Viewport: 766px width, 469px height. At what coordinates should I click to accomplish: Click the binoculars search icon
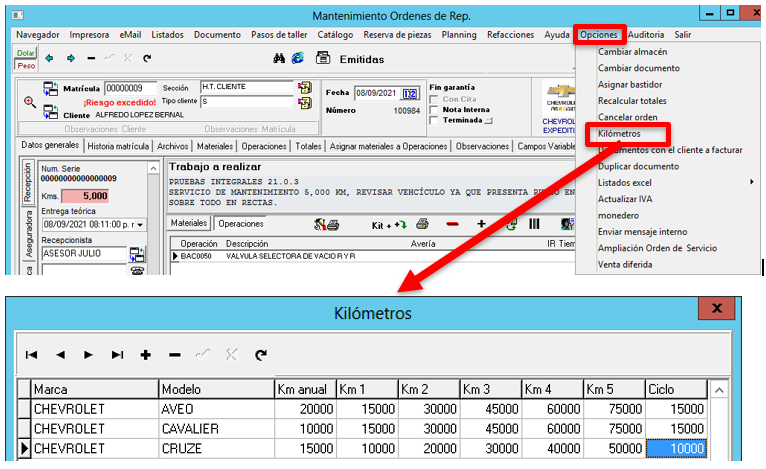point(280,58)
